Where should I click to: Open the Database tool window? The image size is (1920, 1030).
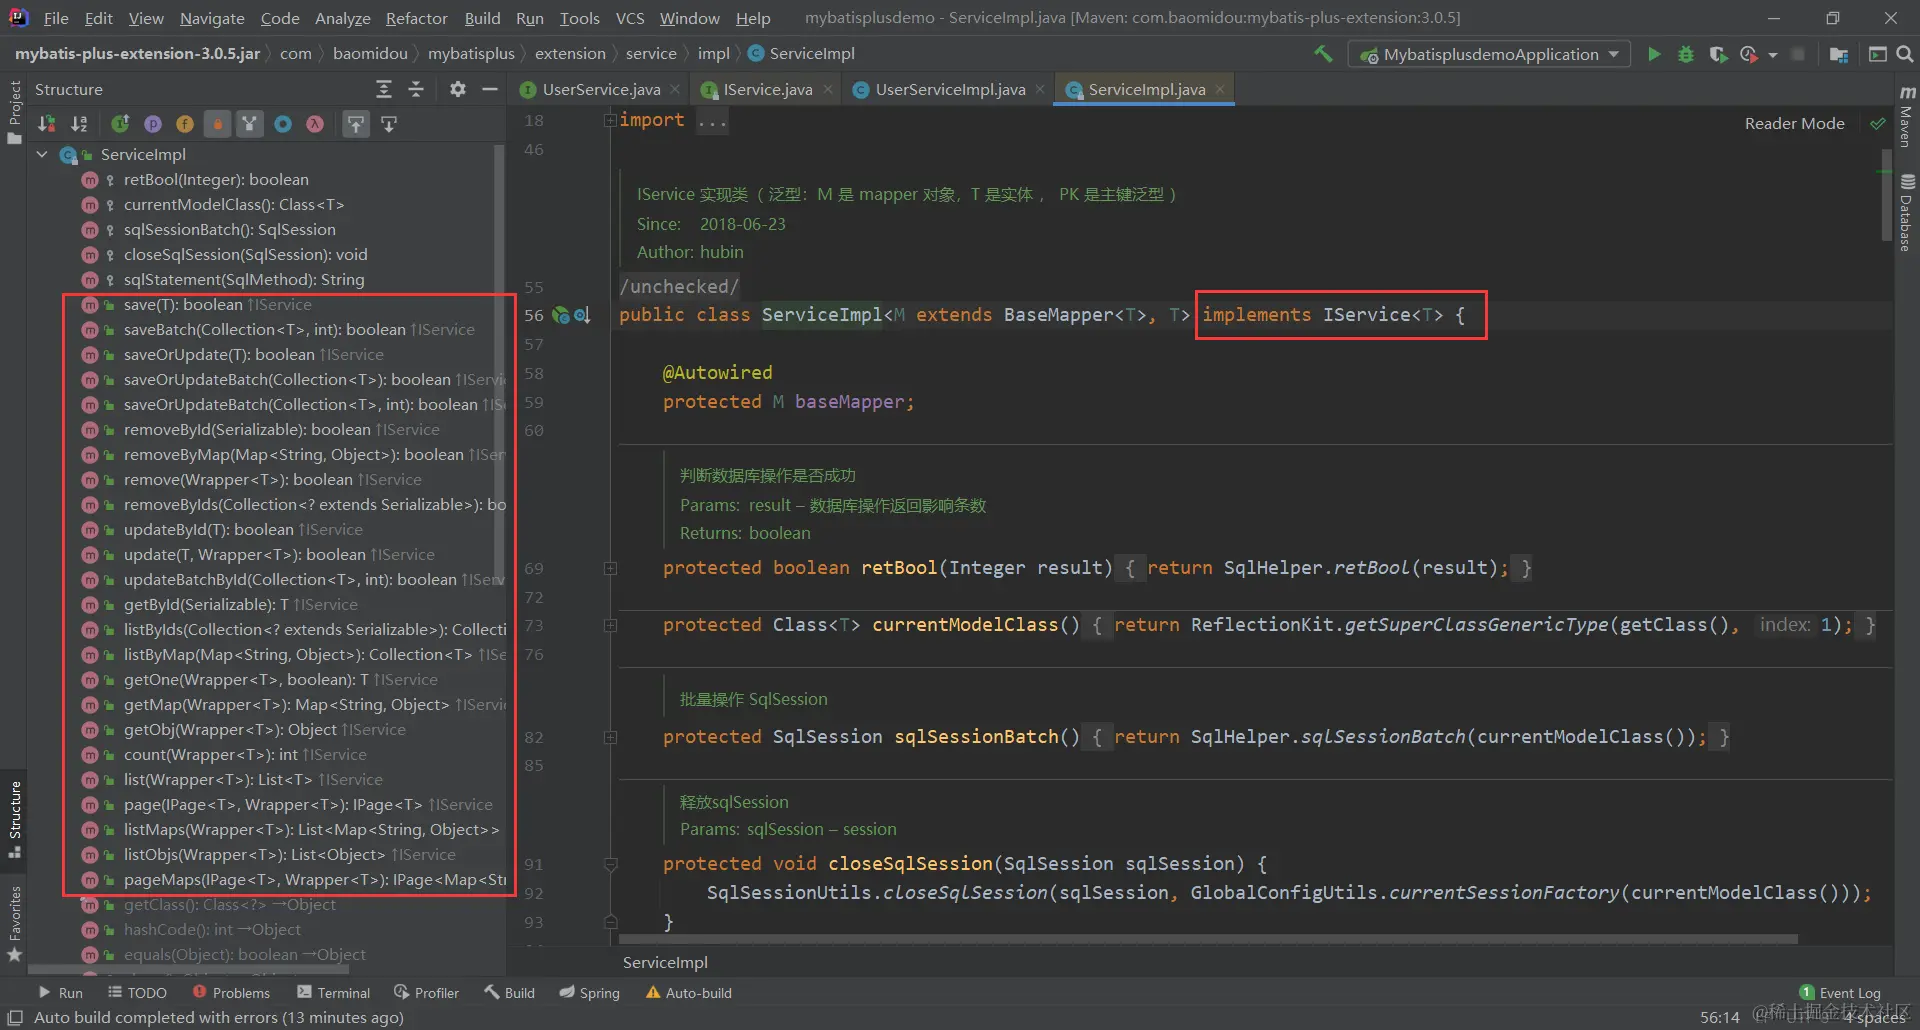[1907, 213]
